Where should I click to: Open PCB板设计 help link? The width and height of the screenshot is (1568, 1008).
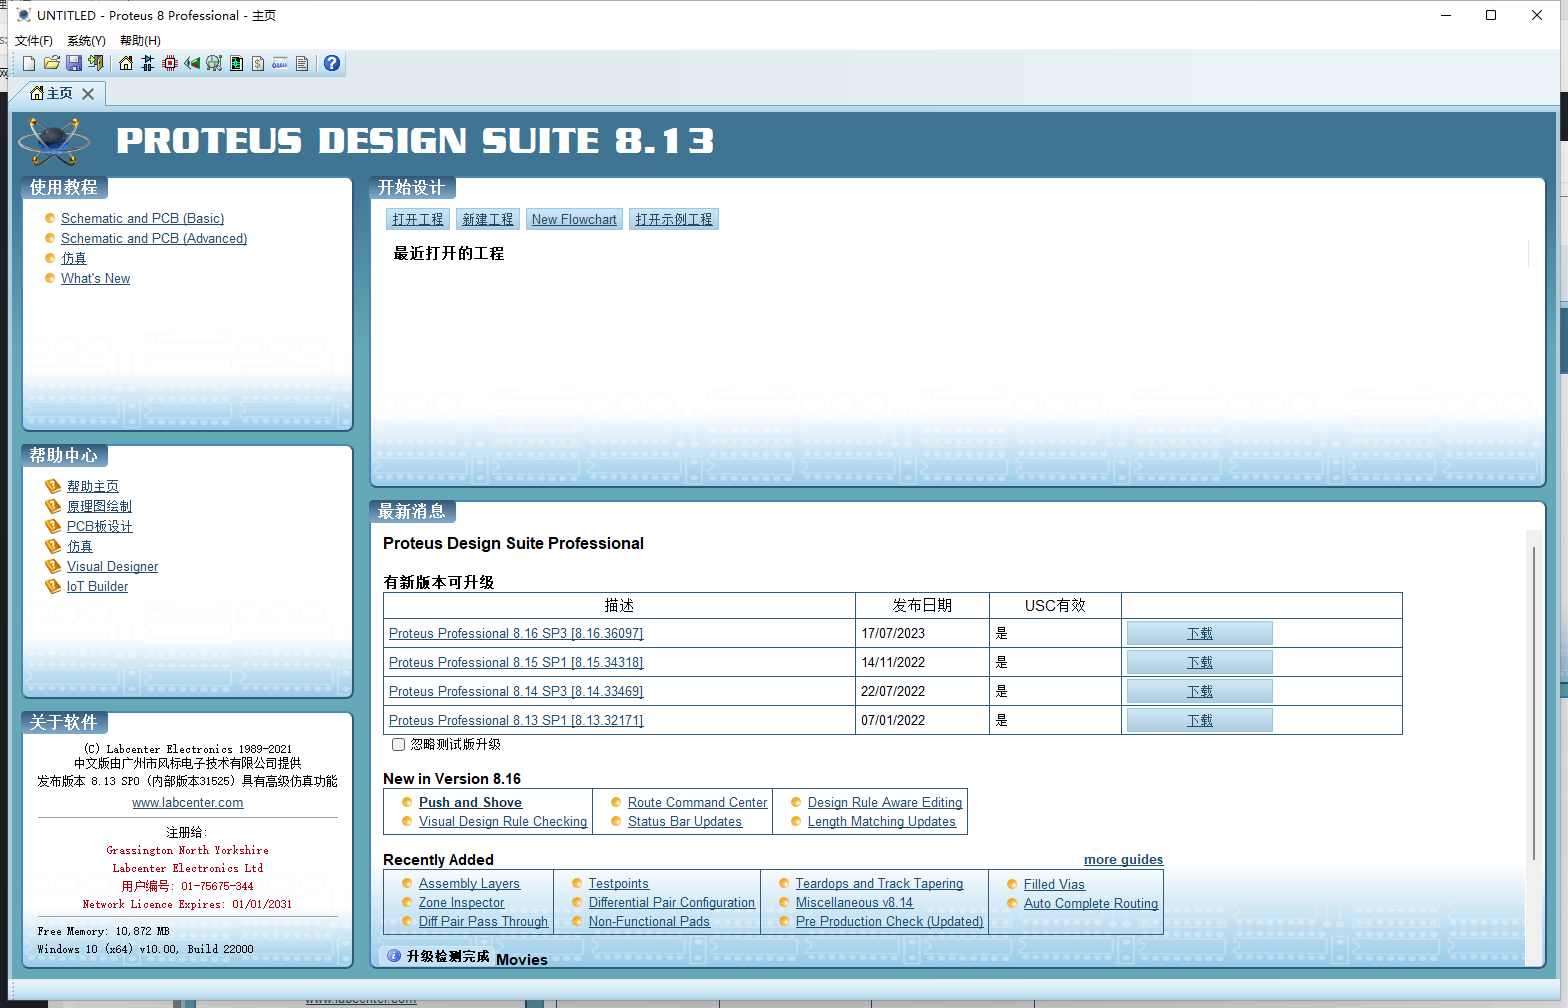(x=100, y=526)
